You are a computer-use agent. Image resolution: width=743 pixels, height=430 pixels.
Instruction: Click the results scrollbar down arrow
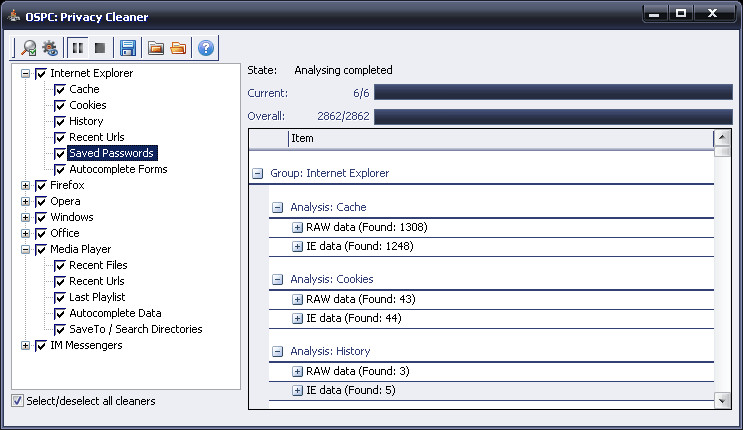[722, 400]
